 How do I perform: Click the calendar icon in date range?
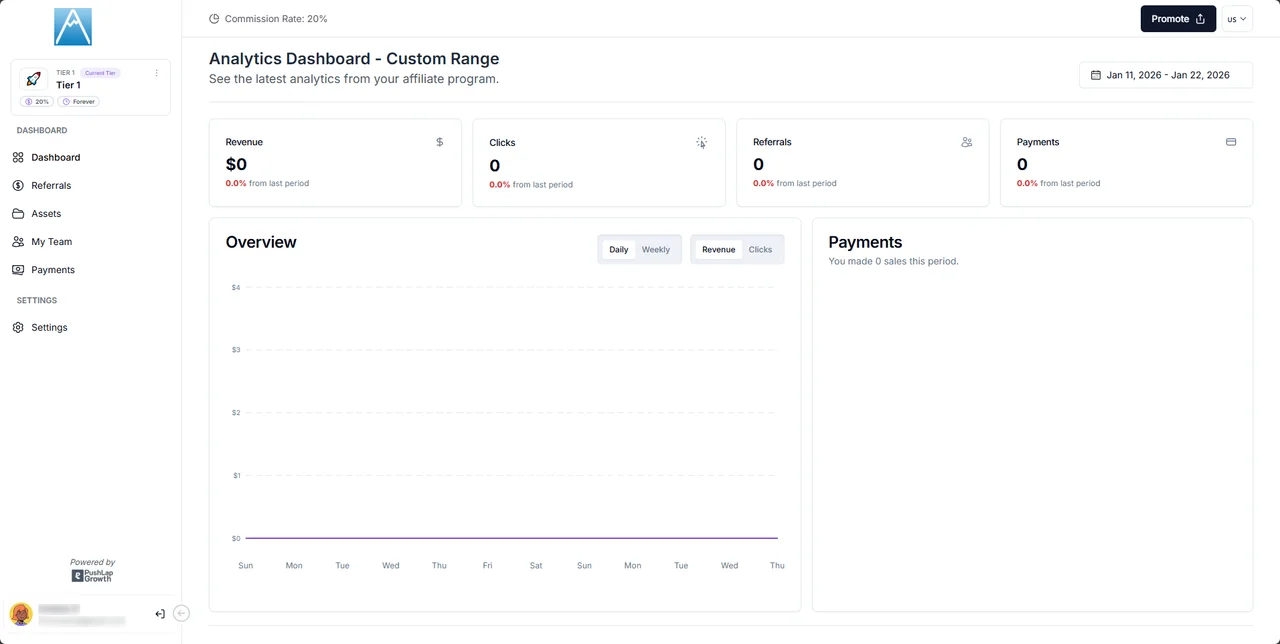(x=1095, y=75)
